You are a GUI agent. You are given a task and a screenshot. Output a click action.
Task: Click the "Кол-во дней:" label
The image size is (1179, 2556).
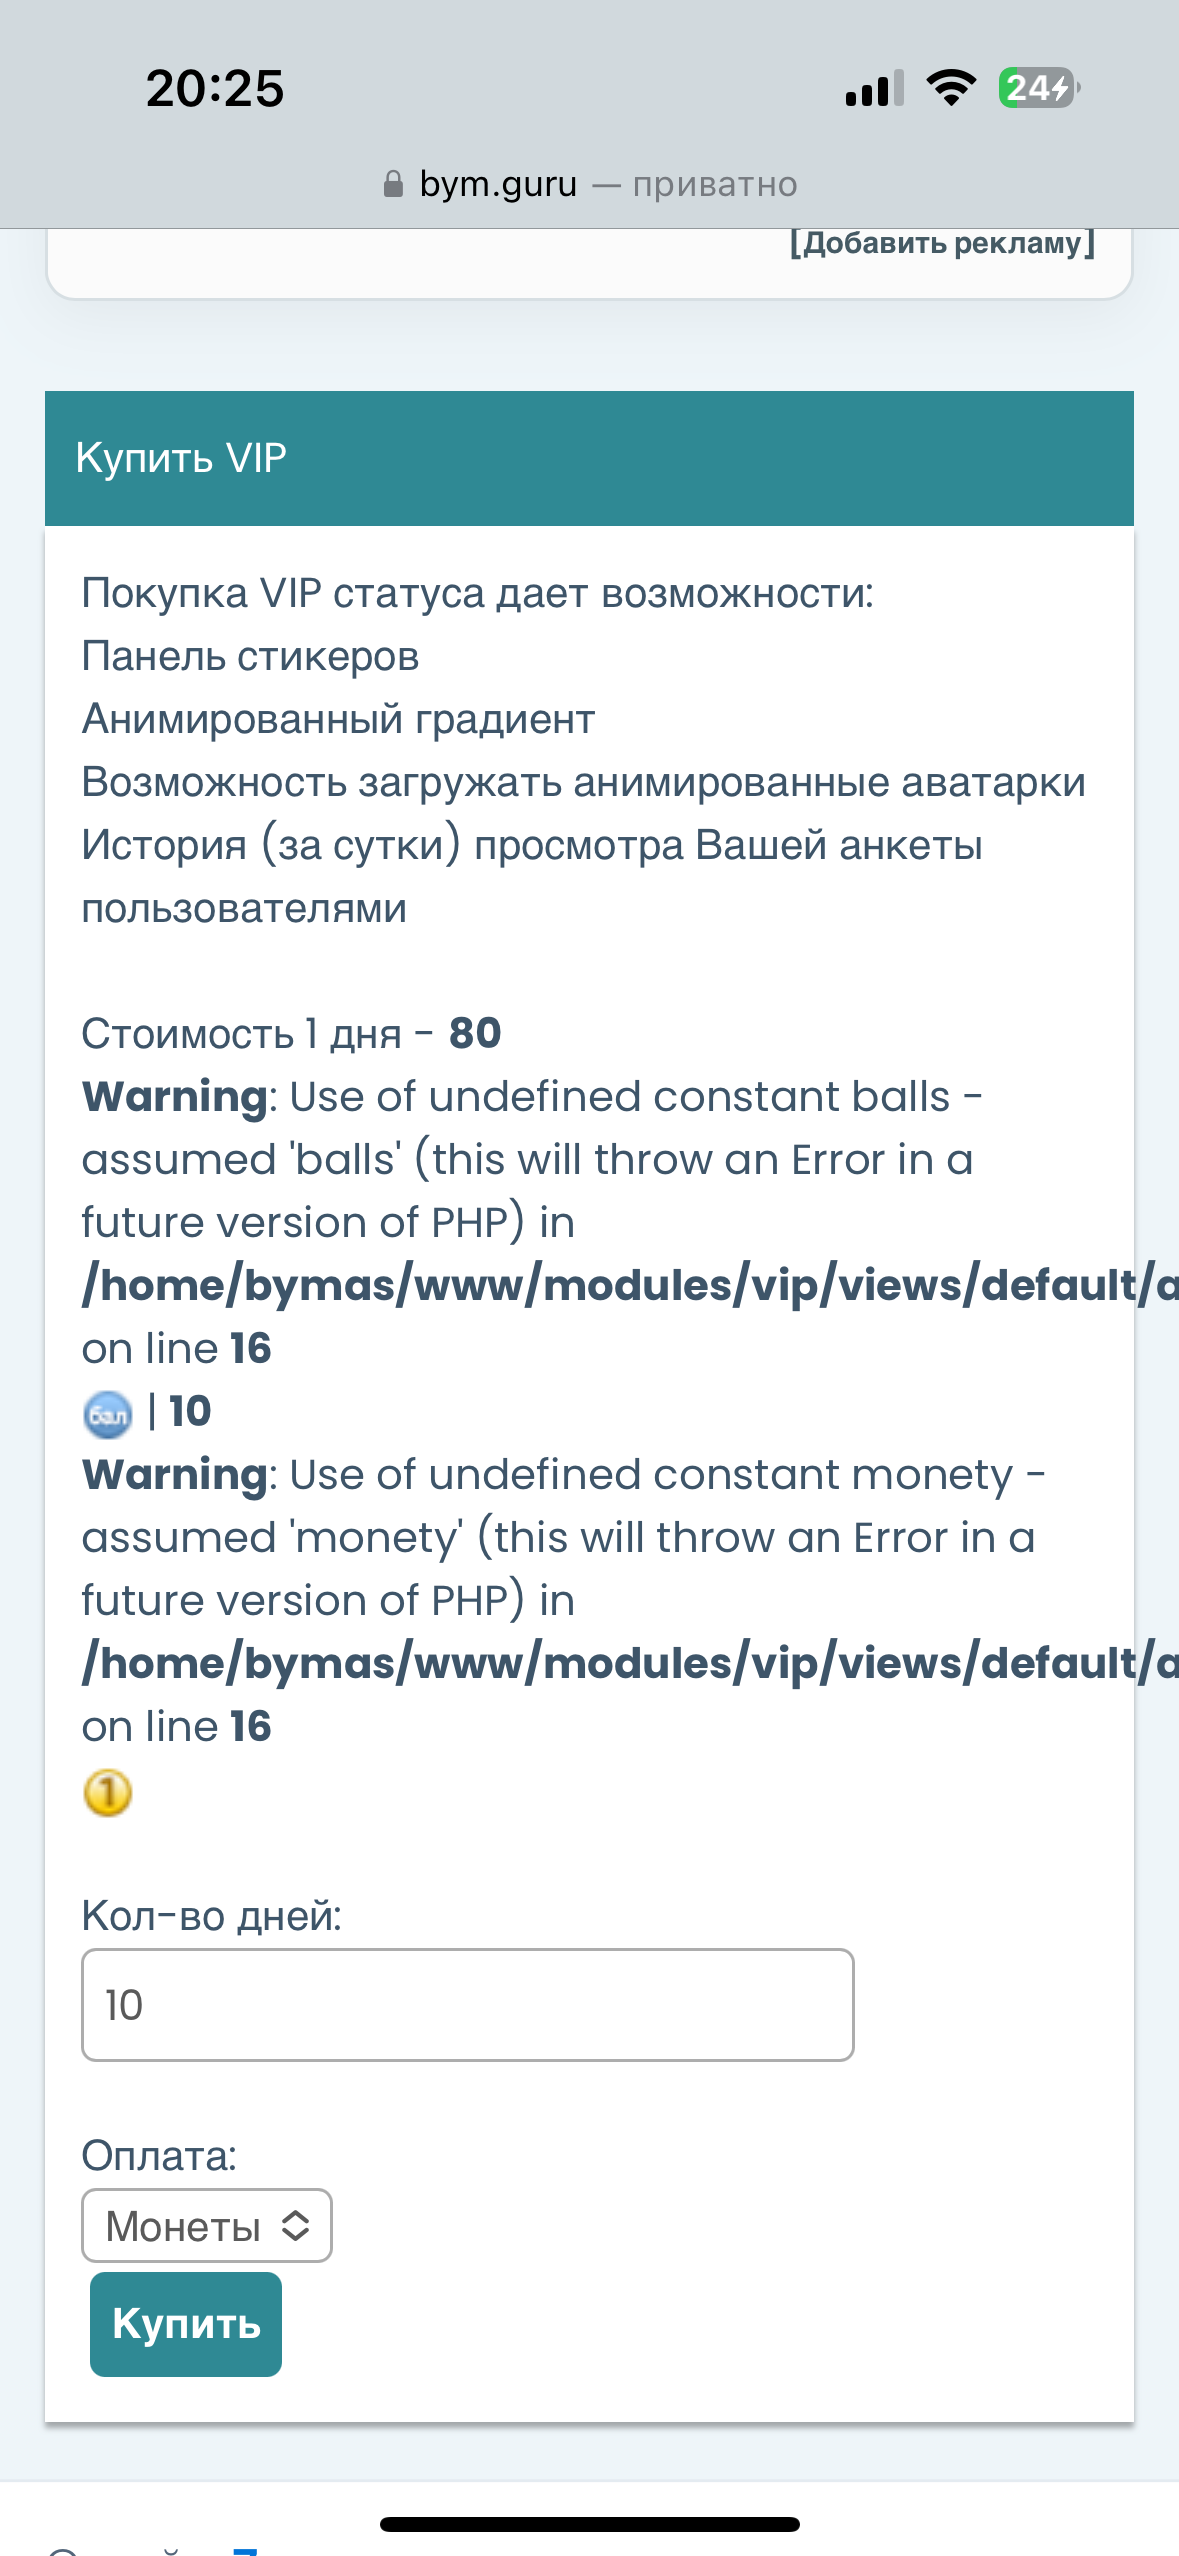(x=211, y=1915)
